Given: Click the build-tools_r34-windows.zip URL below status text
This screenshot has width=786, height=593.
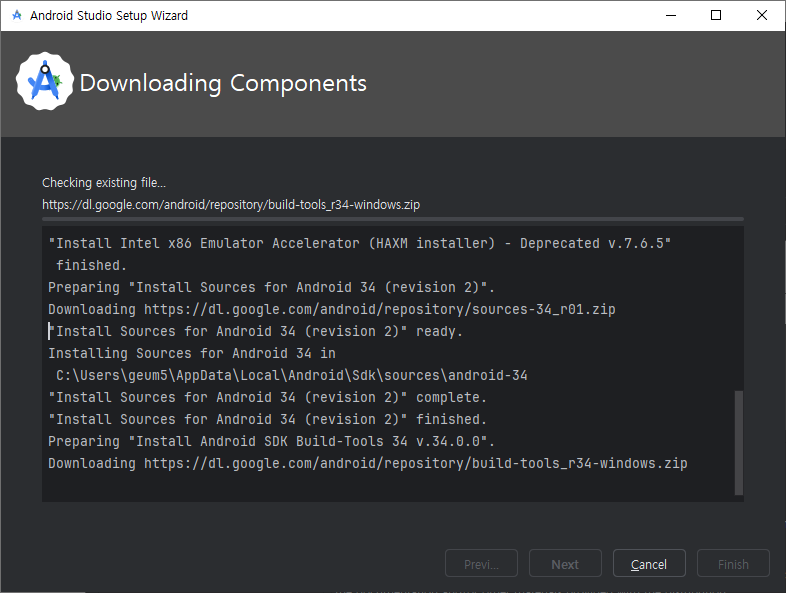Looking at the screenshot, I should (231, 205).
